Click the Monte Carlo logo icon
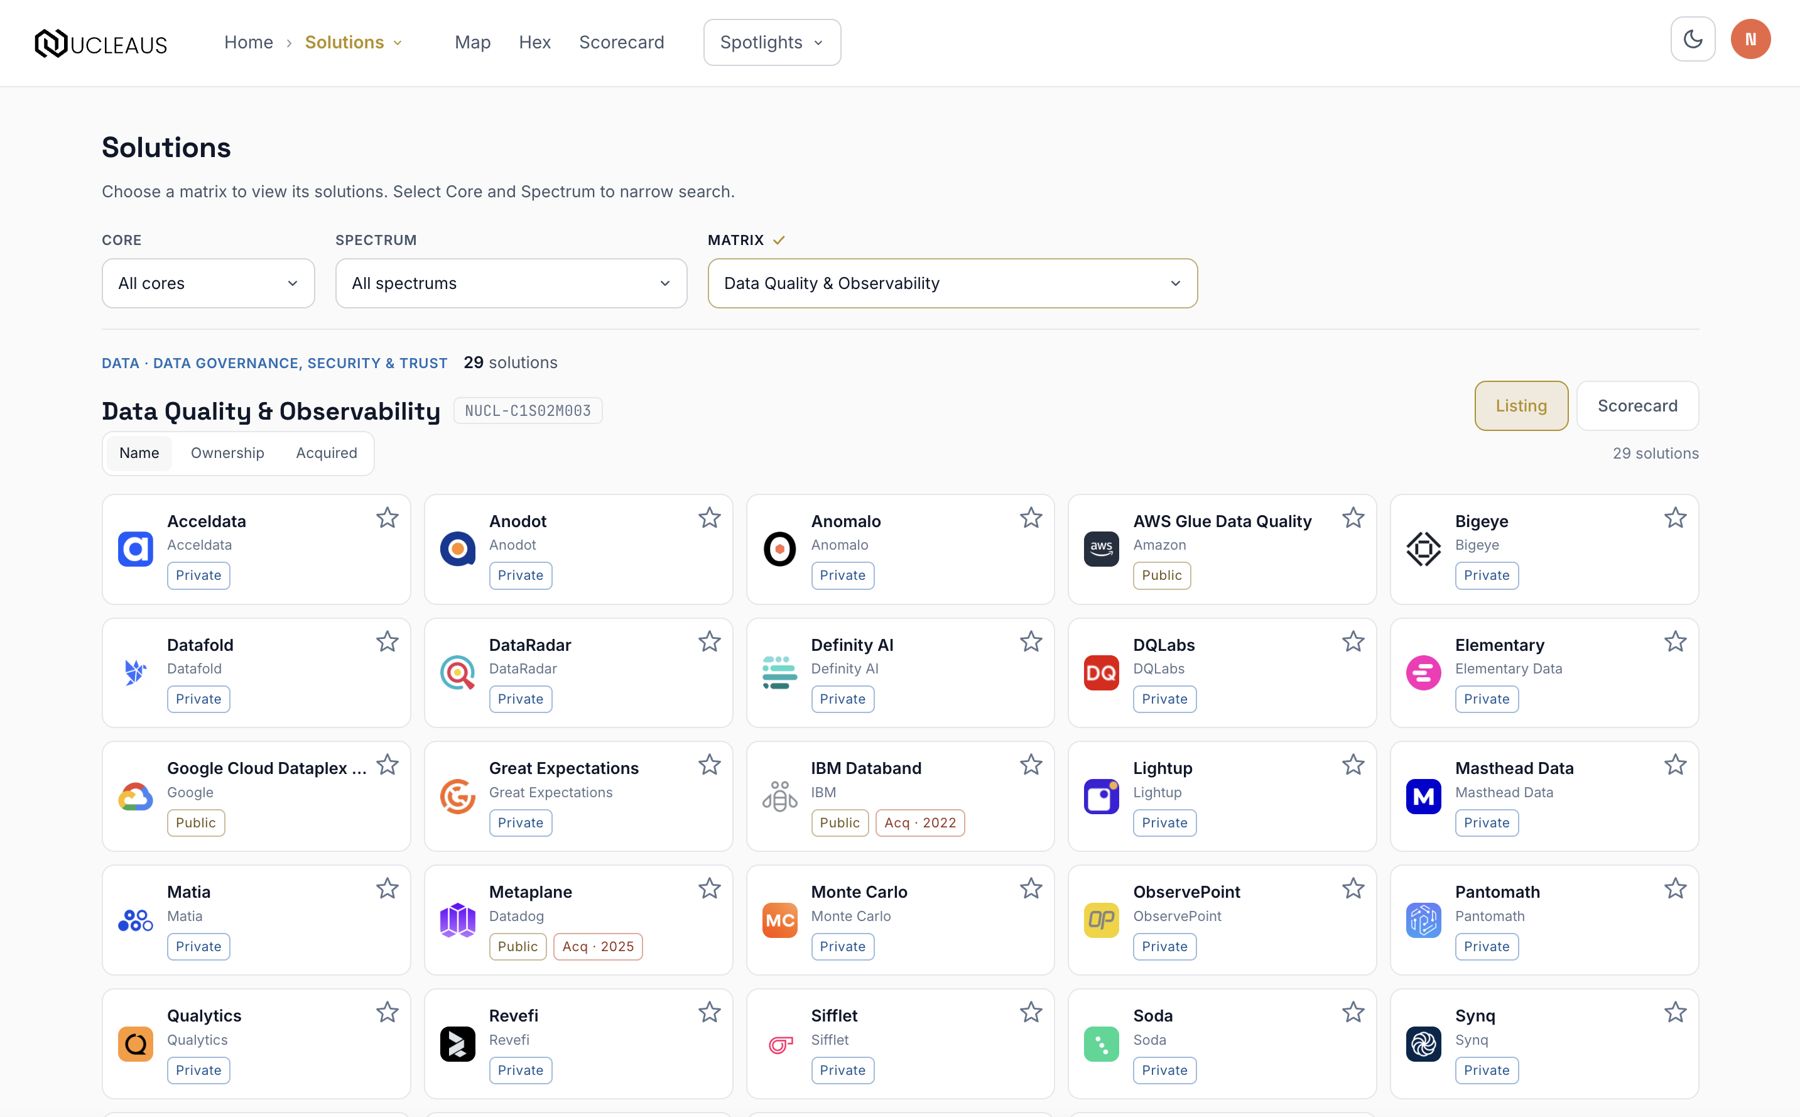 click(780, 920)
